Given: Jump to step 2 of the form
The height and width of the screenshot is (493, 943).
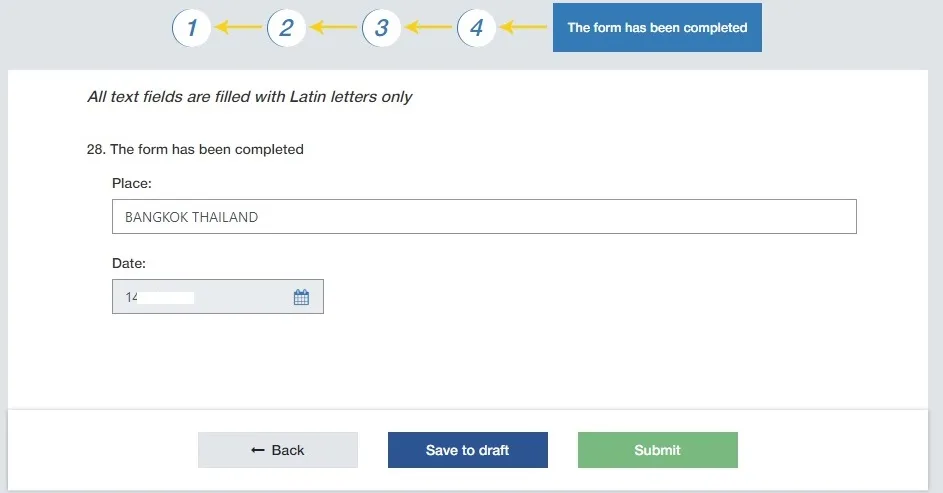Looking at the screenshot, I should 286,28.
